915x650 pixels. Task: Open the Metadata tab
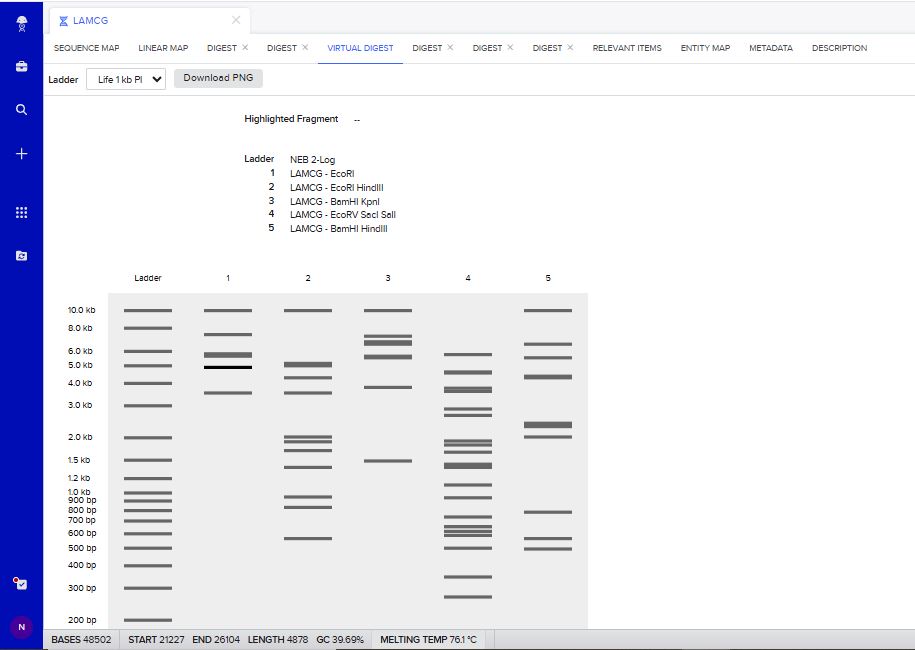pyautogui.click(x=771, y=48)
